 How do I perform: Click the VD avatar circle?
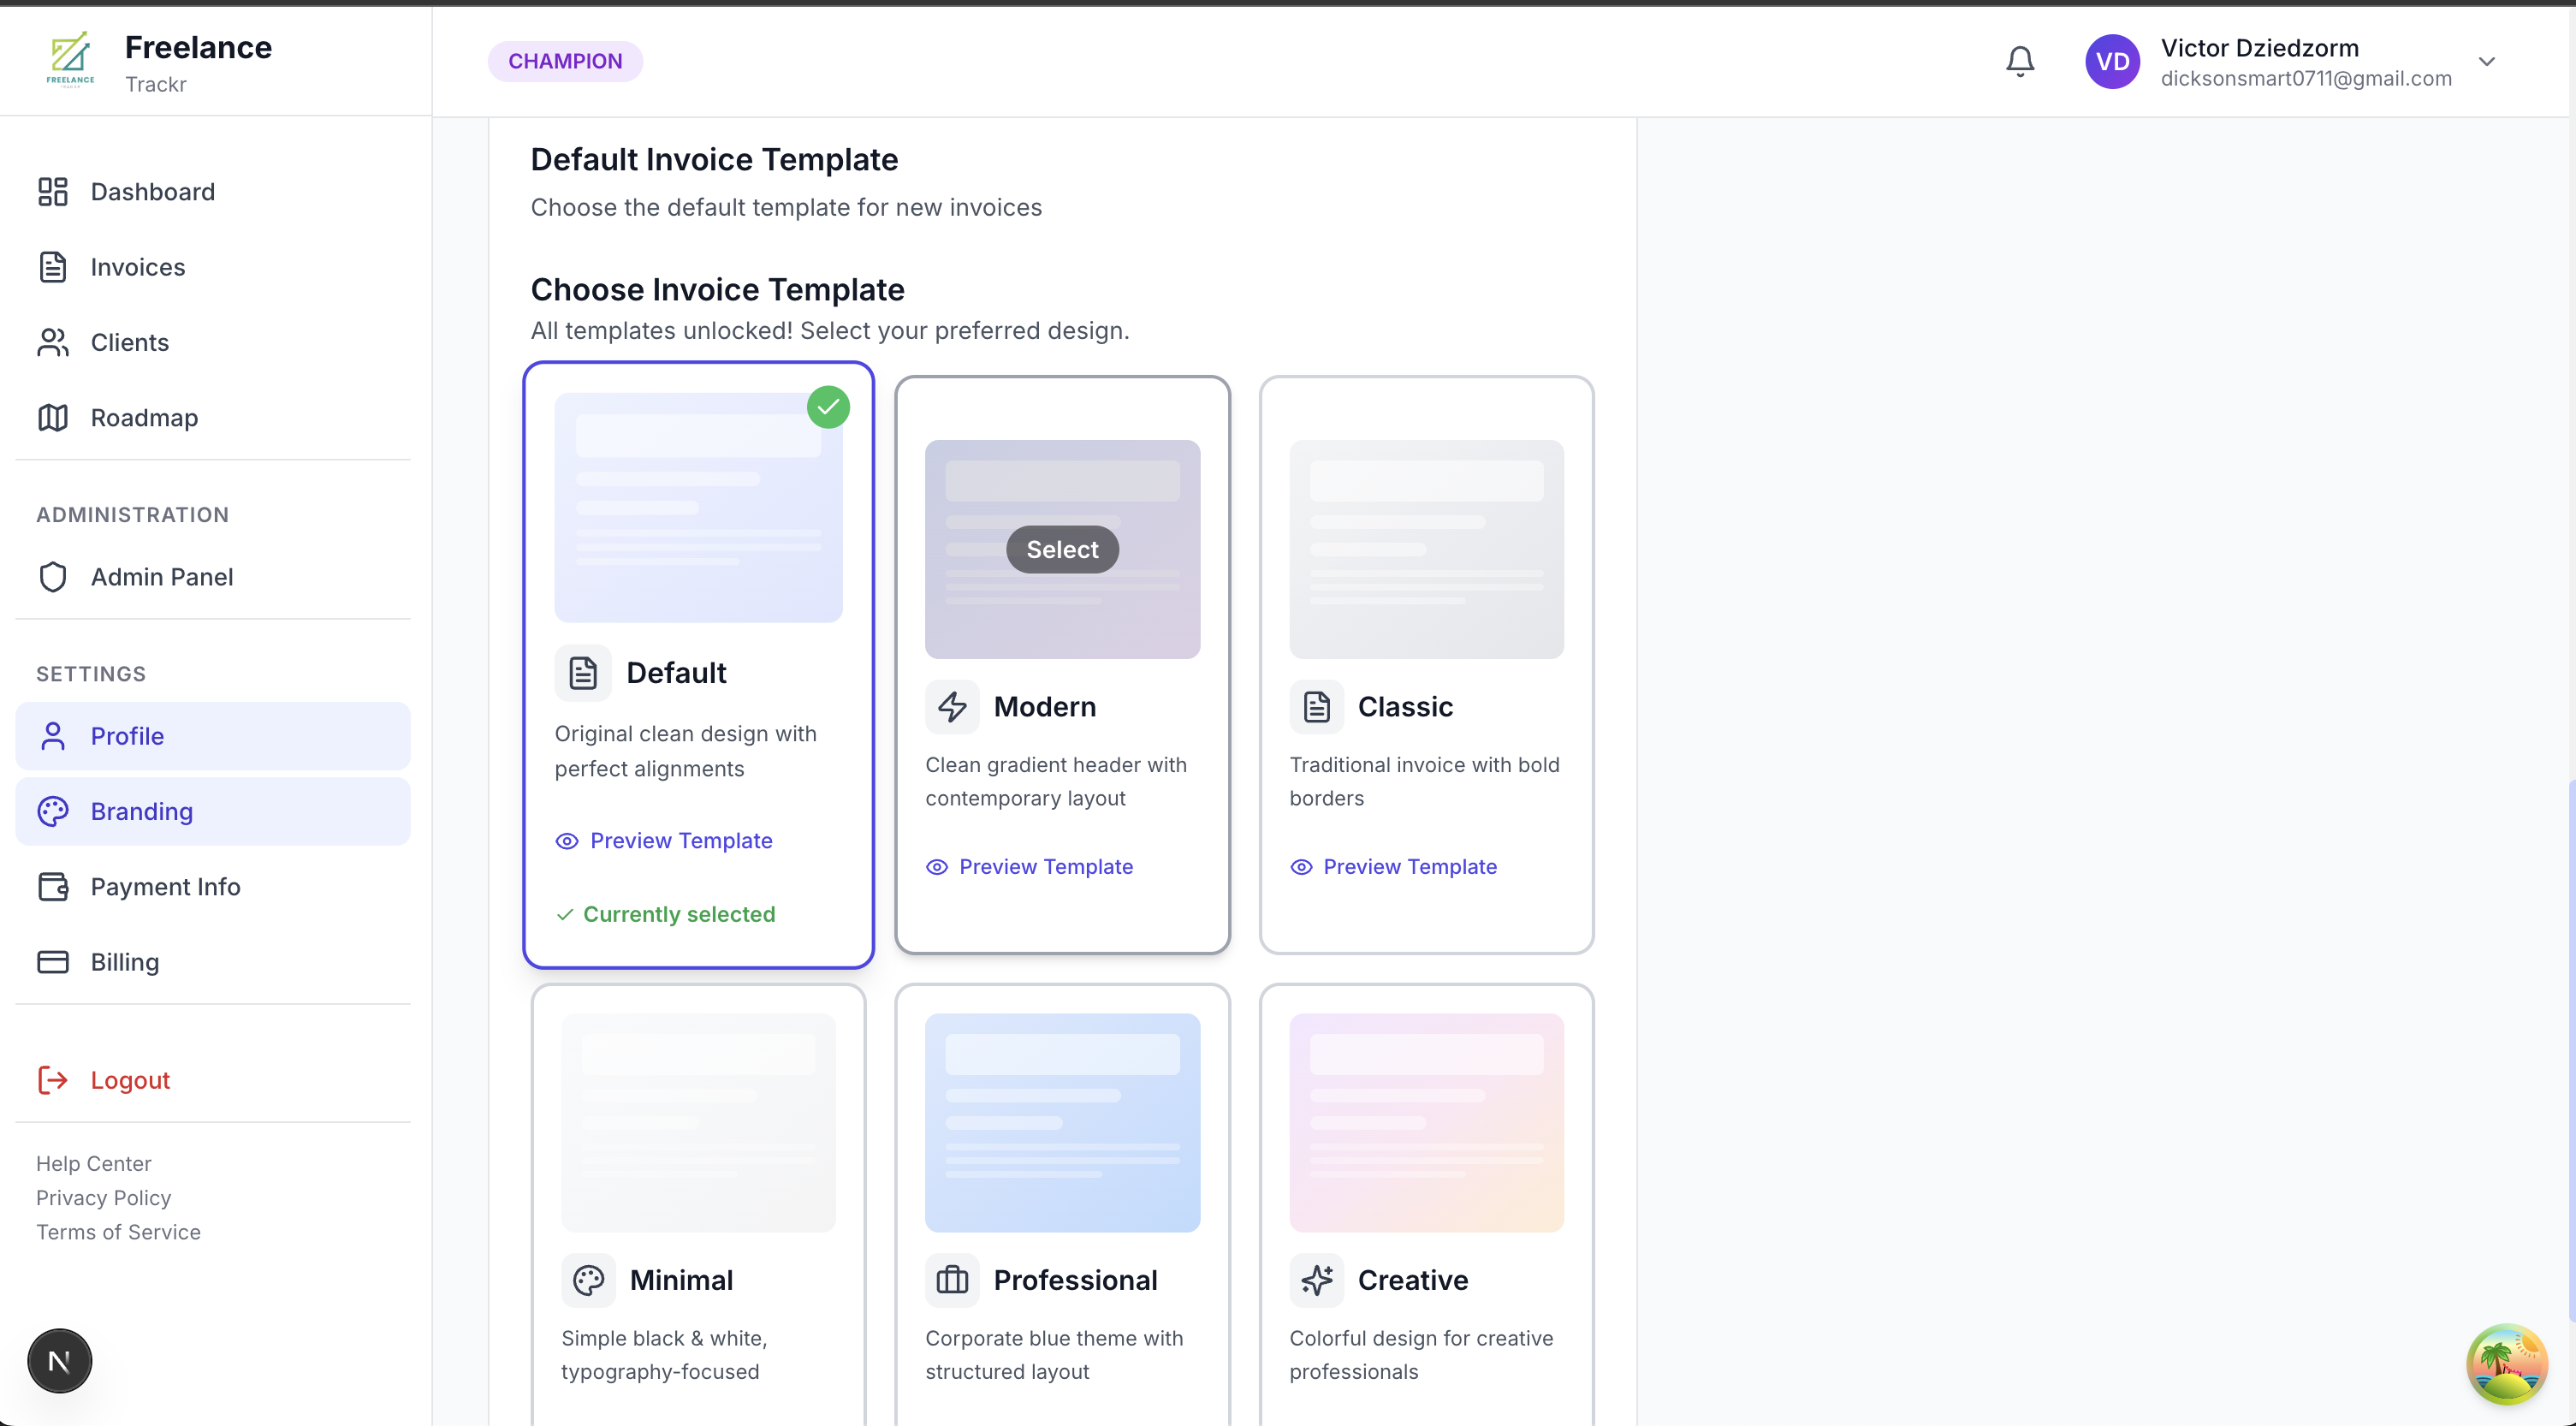[2113, 61]
